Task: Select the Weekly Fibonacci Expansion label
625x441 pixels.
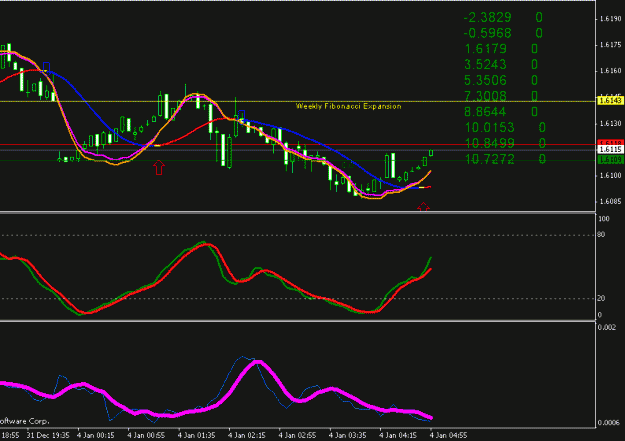Action: coord(348,106)
